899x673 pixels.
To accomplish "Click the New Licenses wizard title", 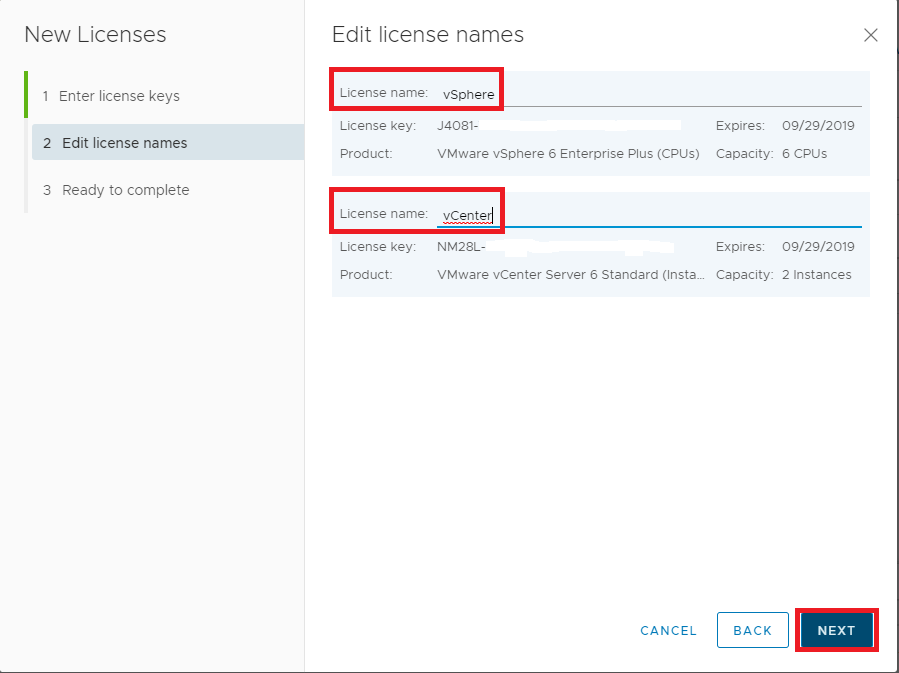I will click(x=95, y=35).
